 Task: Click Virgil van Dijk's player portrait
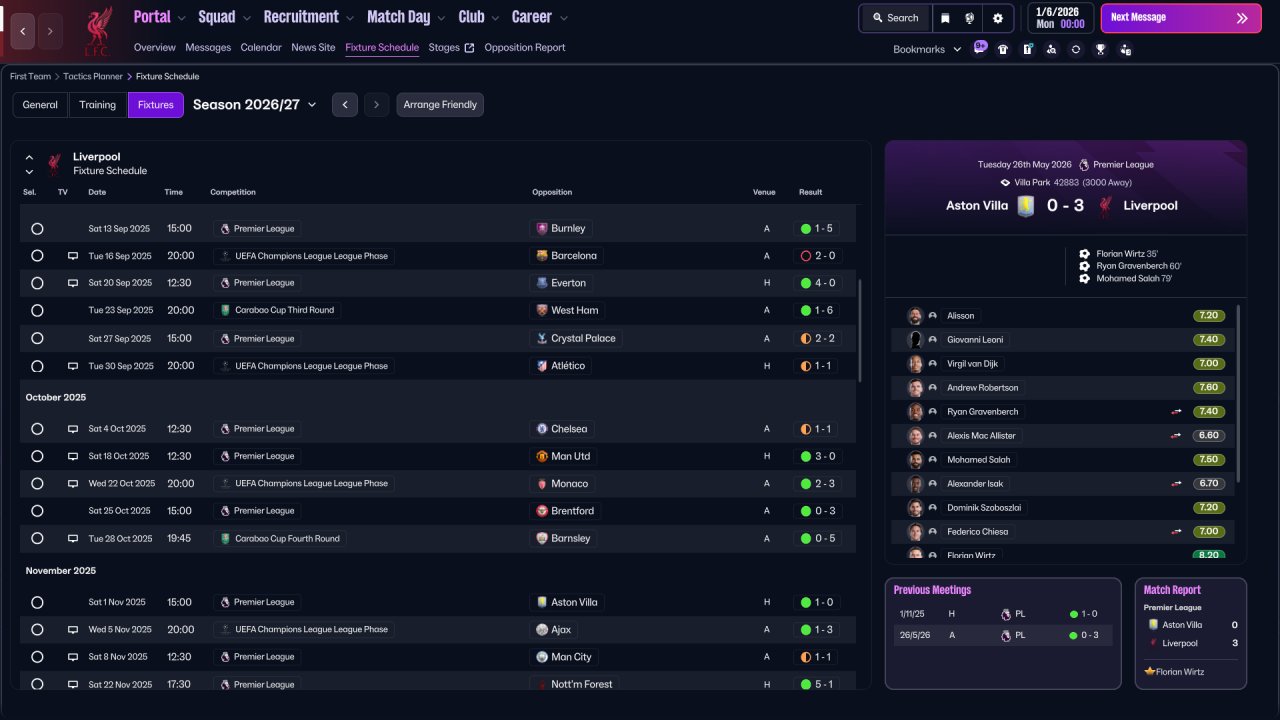[915, 364]
